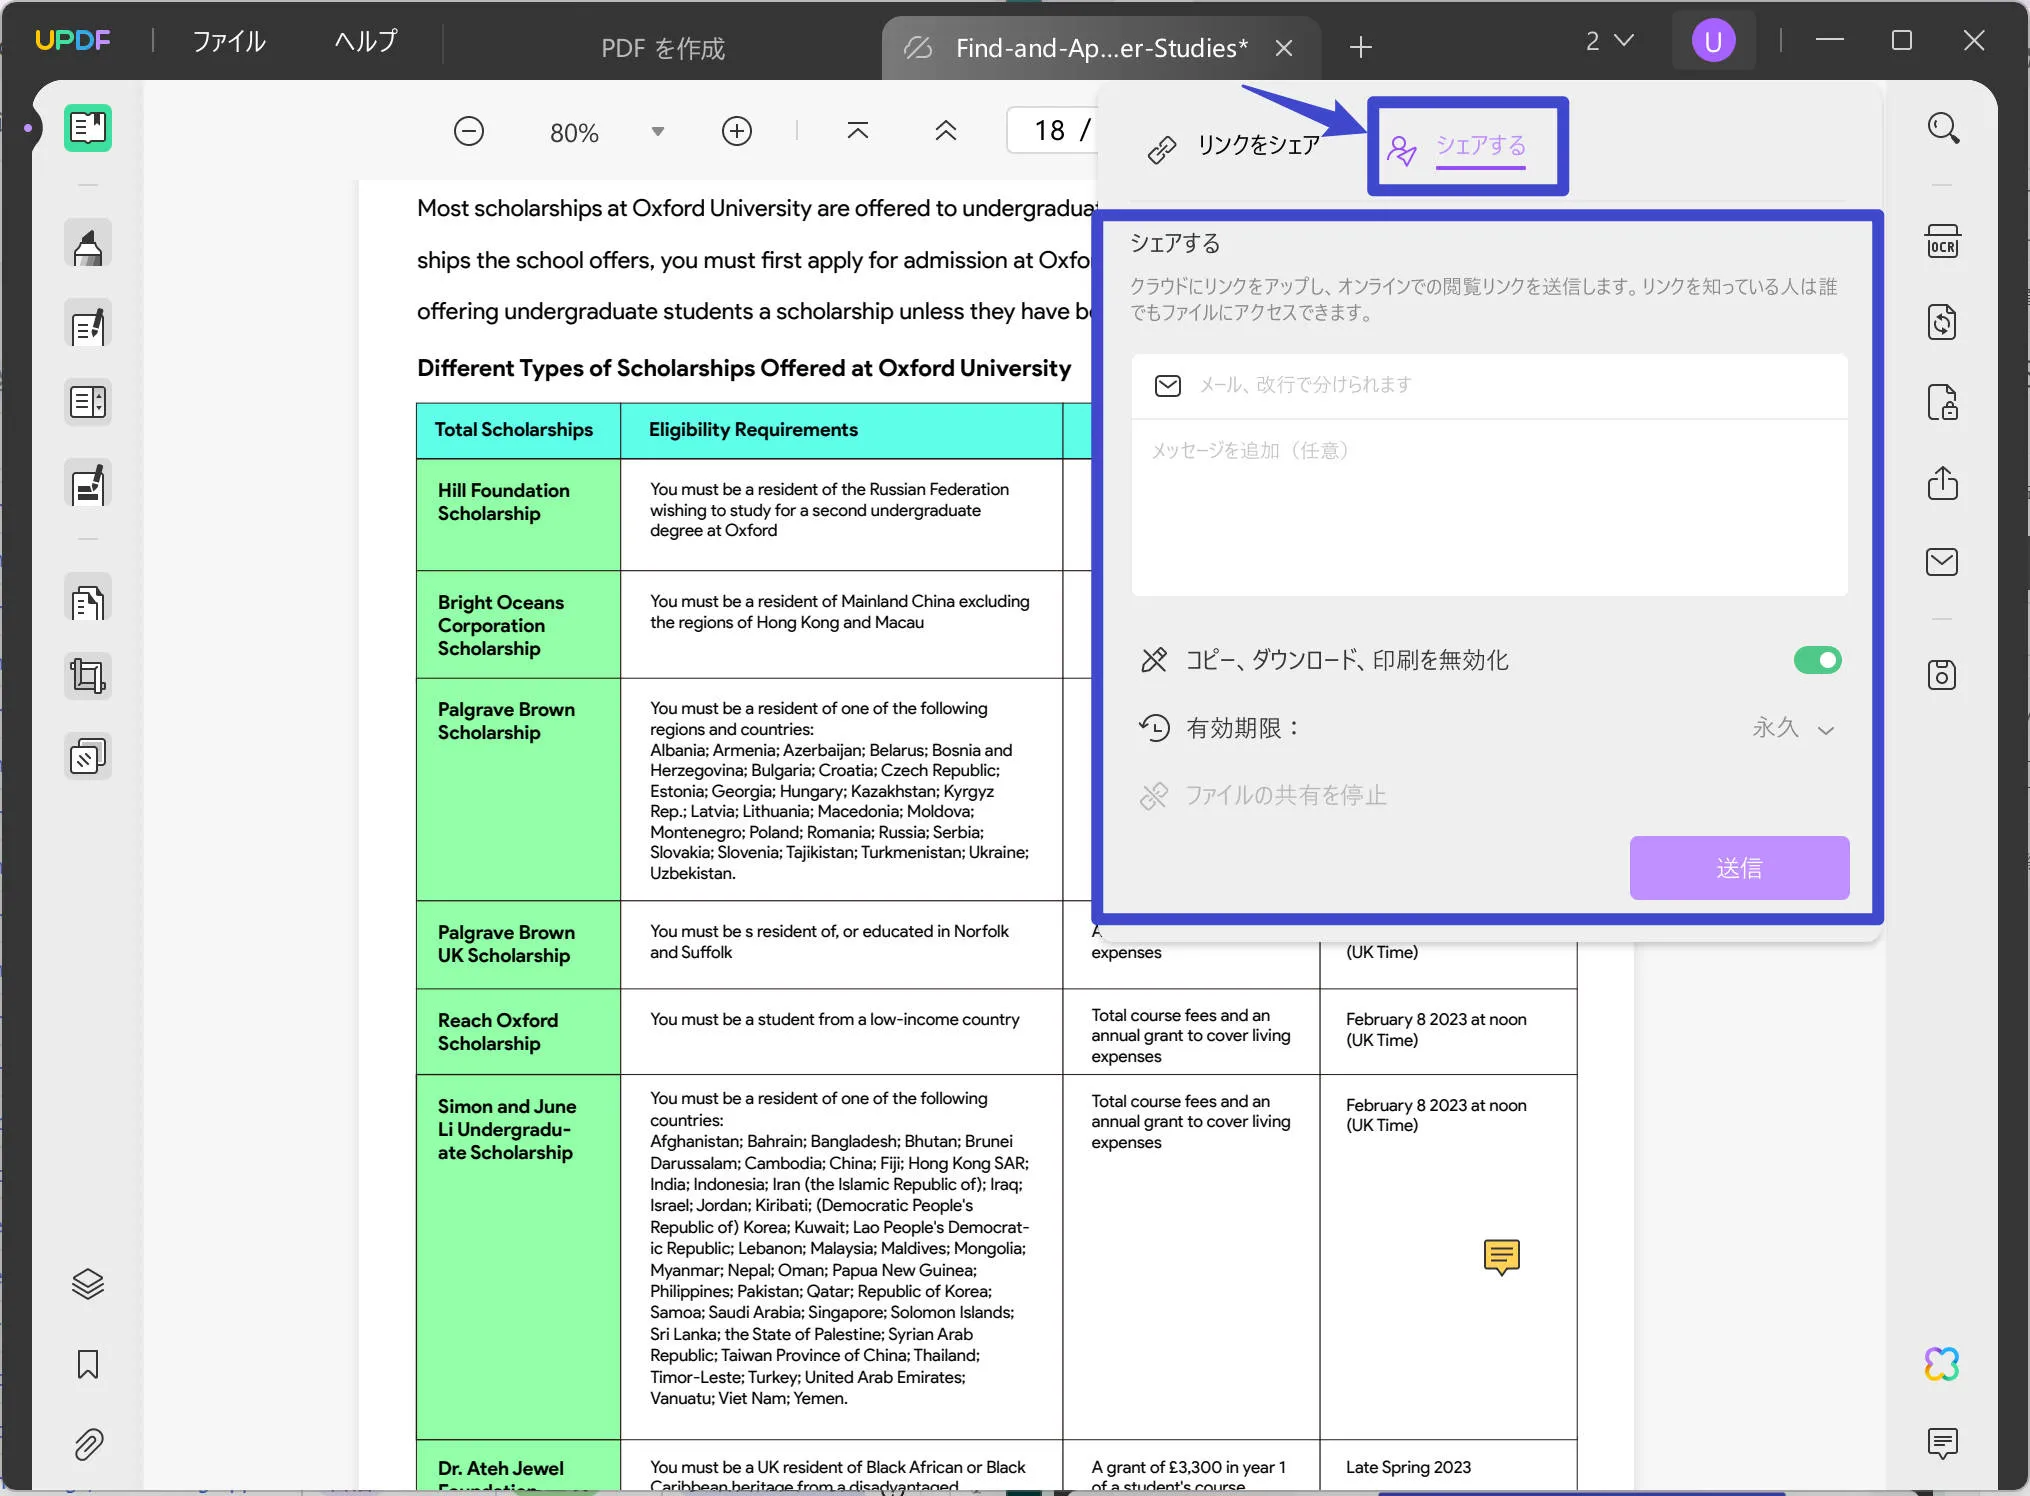
Task: Zoom in with the plus button
Action: point(737,131)
